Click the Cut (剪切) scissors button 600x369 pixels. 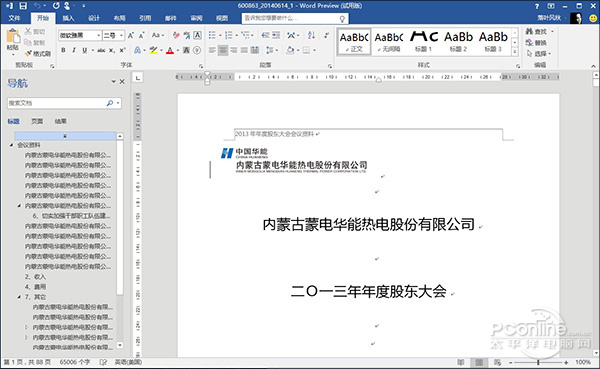(x=35, y=31)
